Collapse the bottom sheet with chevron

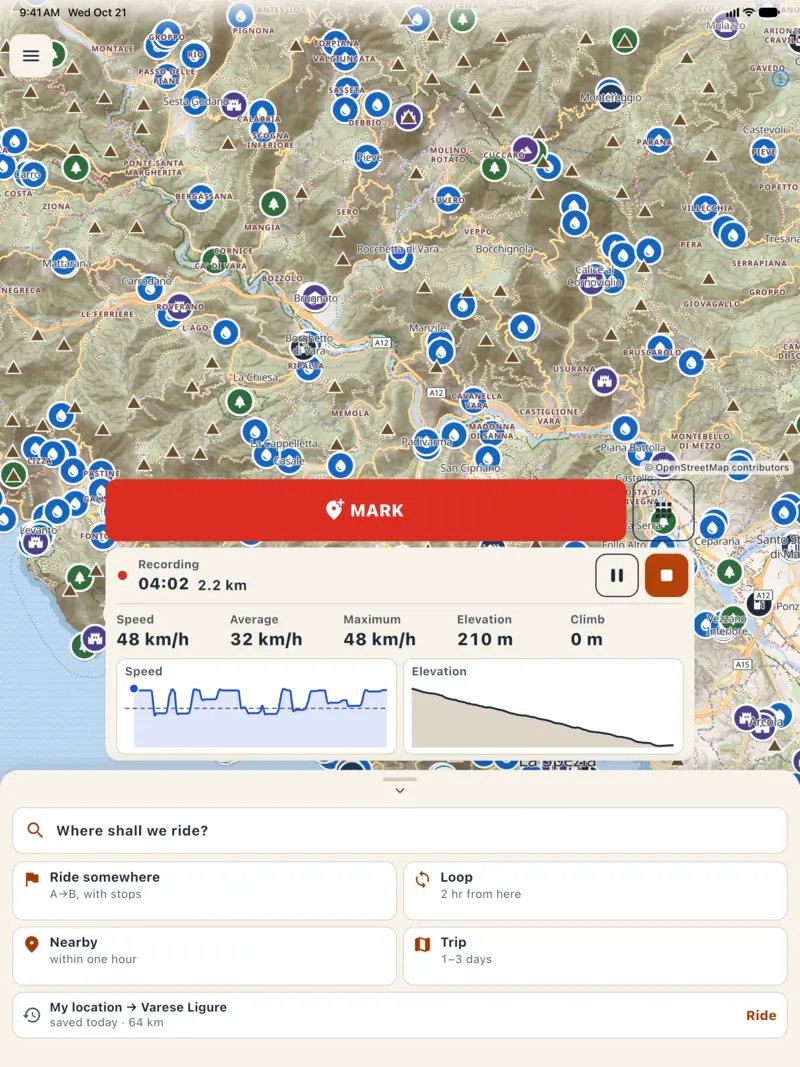[400, 790]
